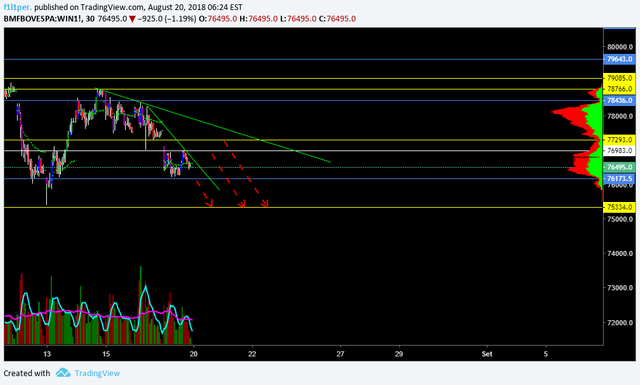
Task: Click the 73000.0 price axis value
Action: pyautogui.click(x=620, y=288)
